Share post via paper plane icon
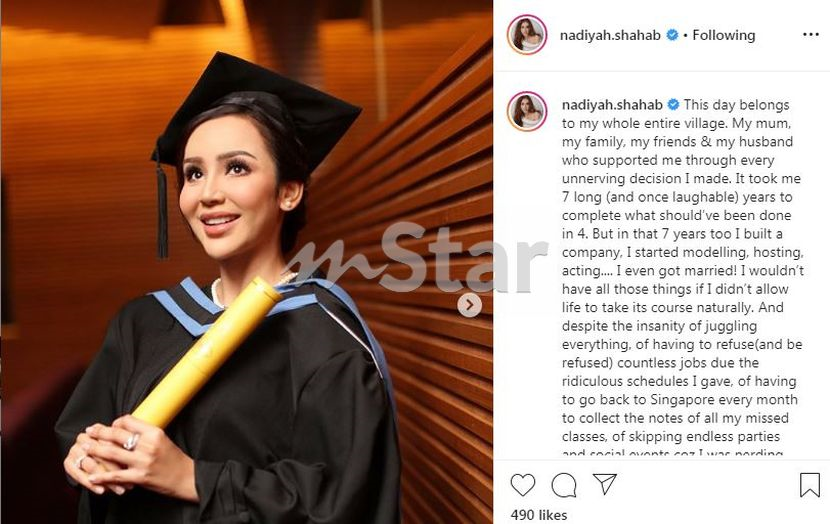The width and height of the screenshot is (830, 524). (605, 484)
